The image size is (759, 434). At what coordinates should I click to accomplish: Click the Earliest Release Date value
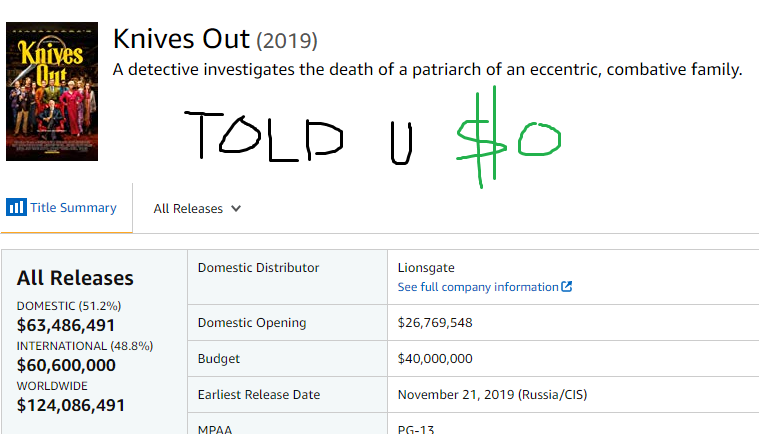492,394
